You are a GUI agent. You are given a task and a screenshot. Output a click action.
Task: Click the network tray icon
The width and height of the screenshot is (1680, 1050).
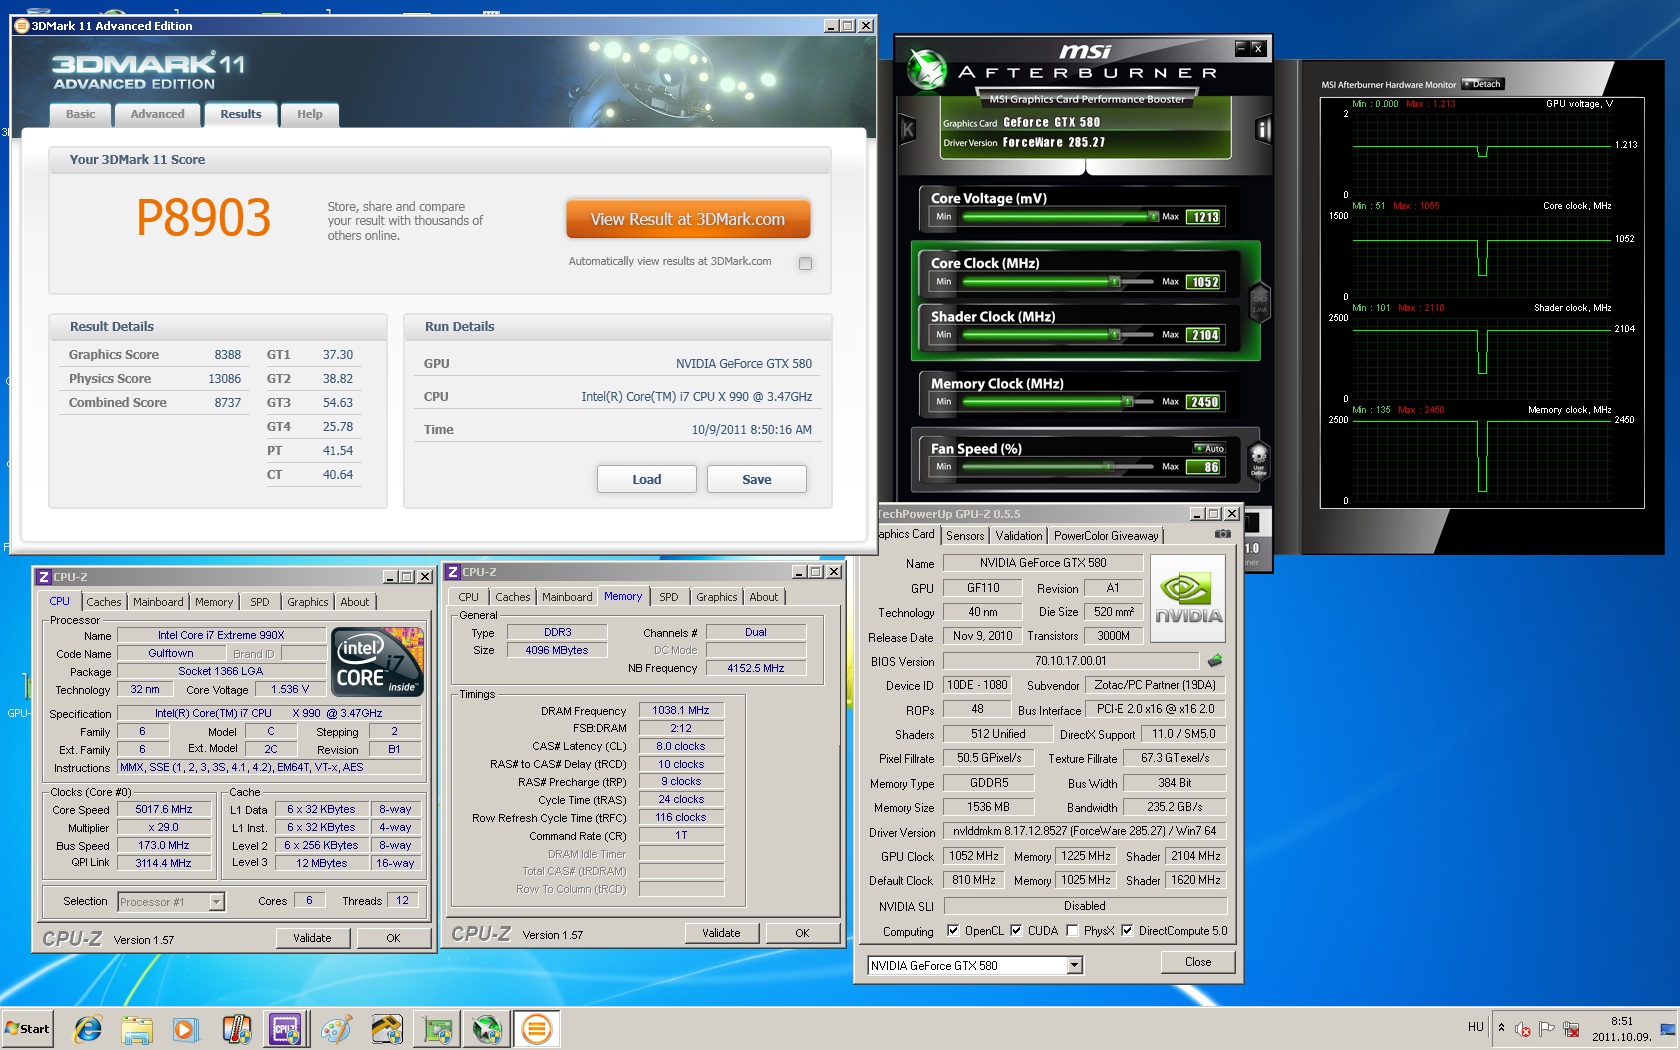[1571, 1029]
